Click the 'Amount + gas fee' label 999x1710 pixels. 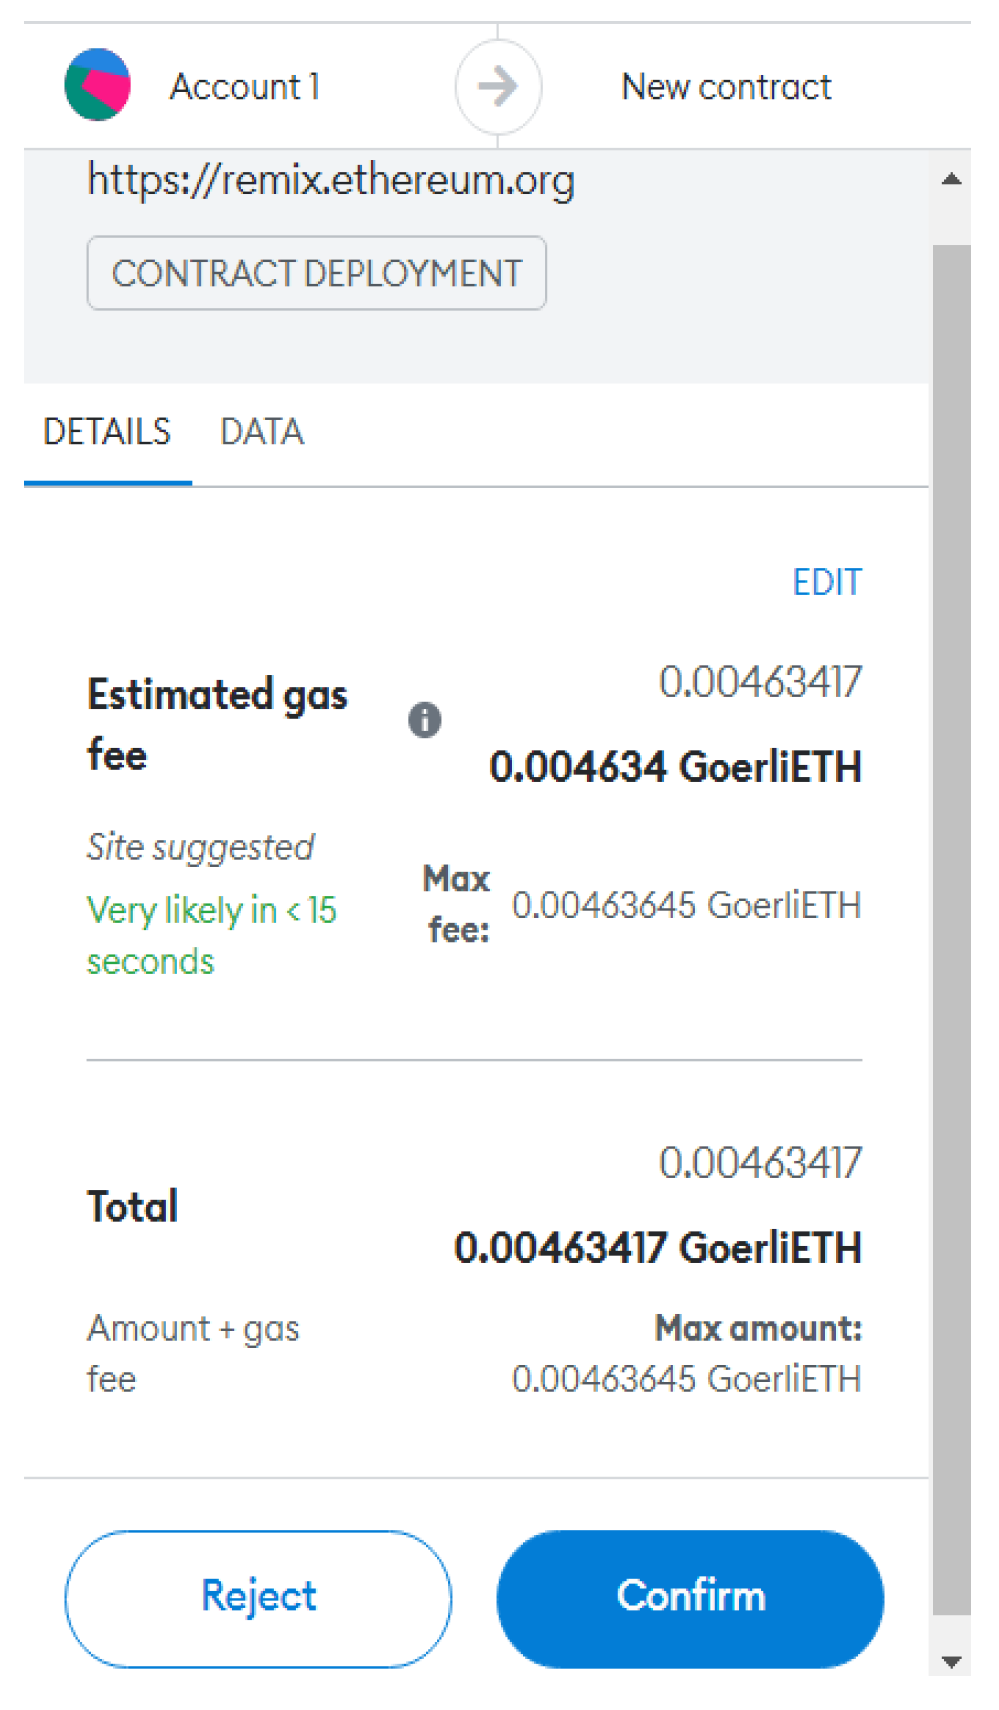tap(193, 1354)
